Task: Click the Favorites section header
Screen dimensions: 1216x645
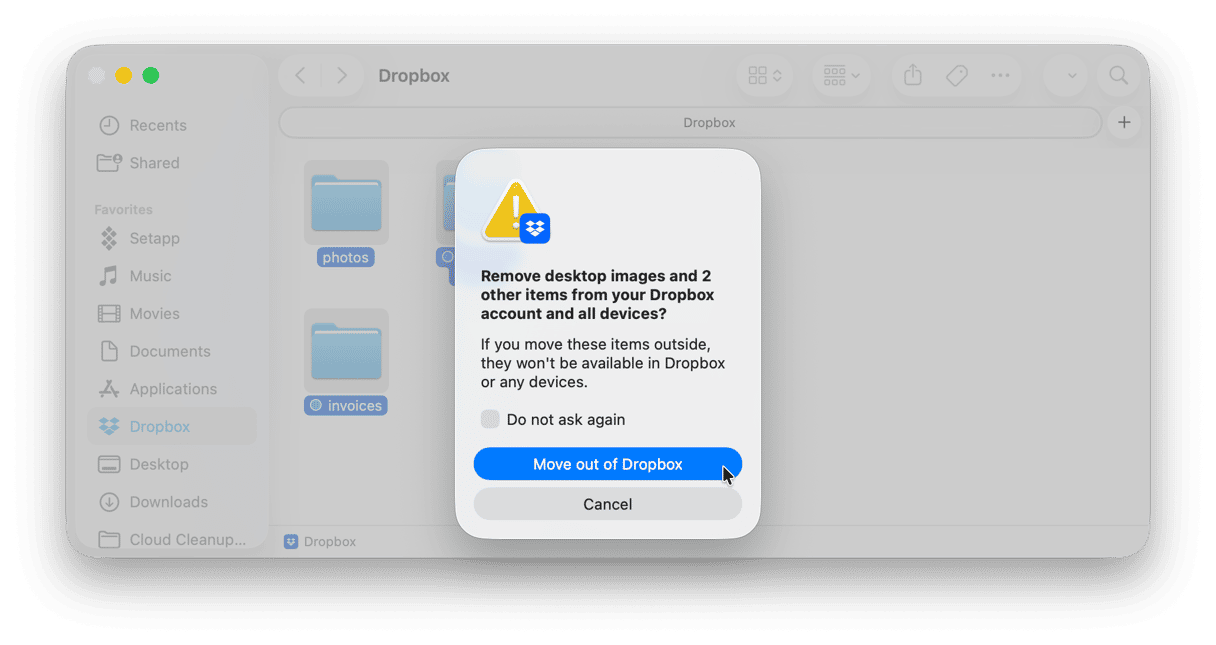Action: click(x=123, y=210)
